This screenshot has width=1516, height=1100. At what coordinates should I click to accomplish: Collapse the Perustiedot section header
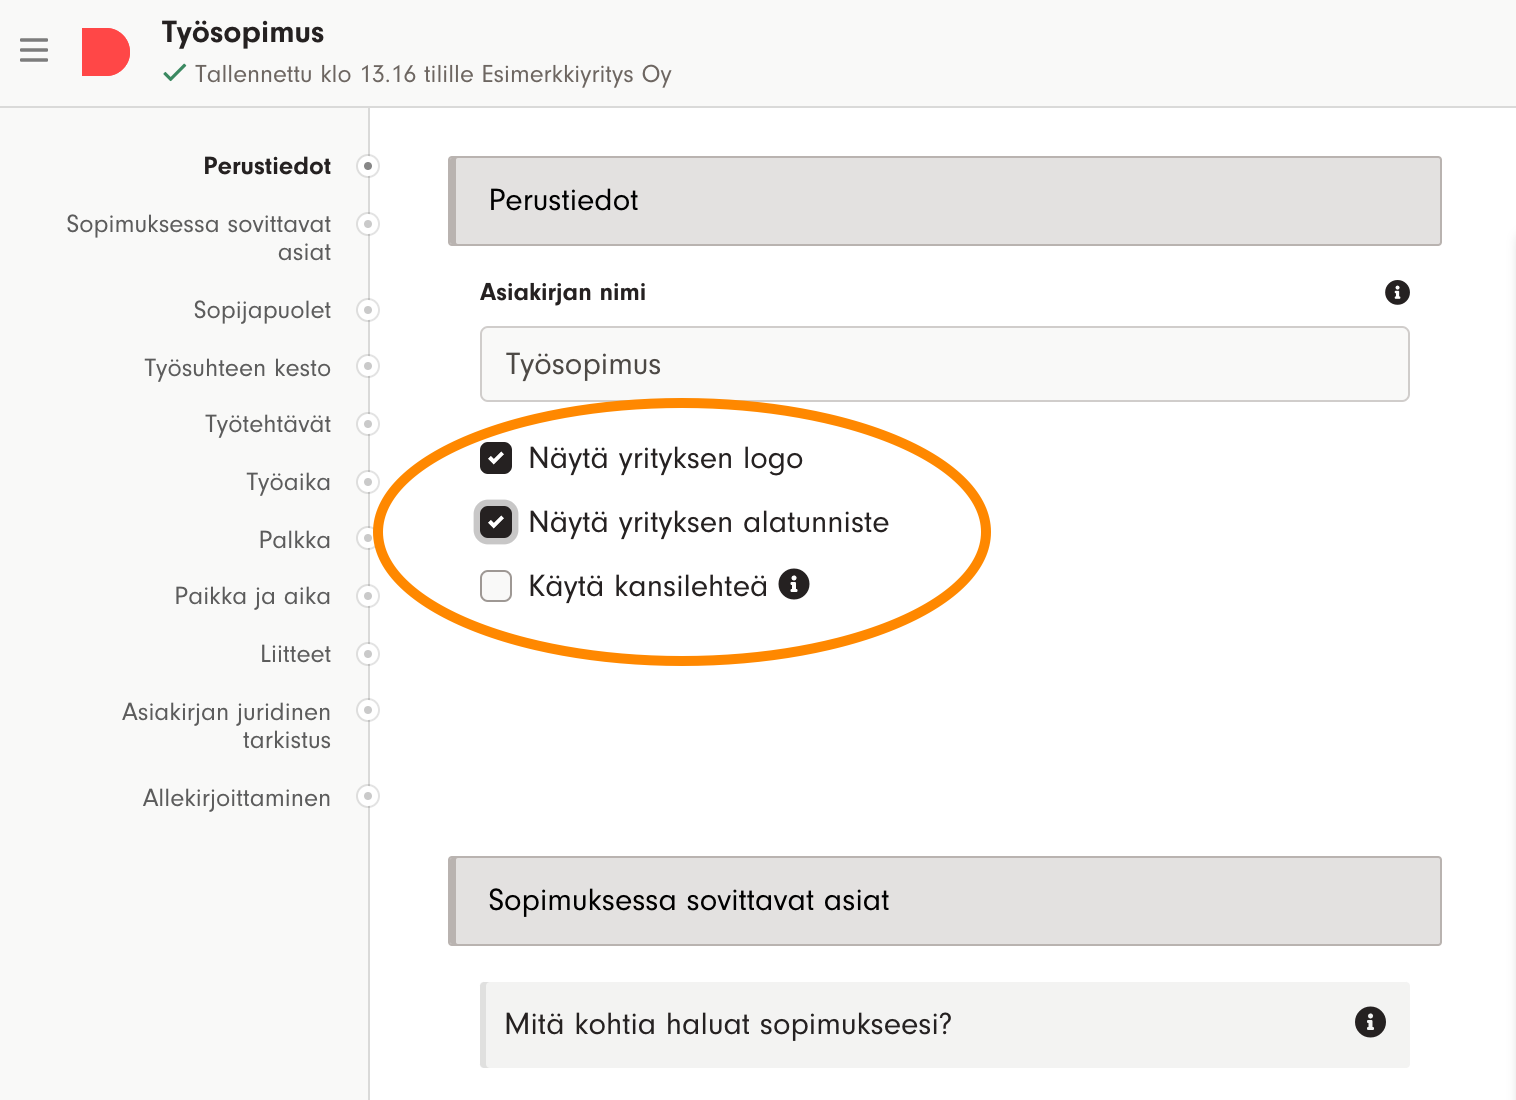pyautogui.click(x=944, y=201)
